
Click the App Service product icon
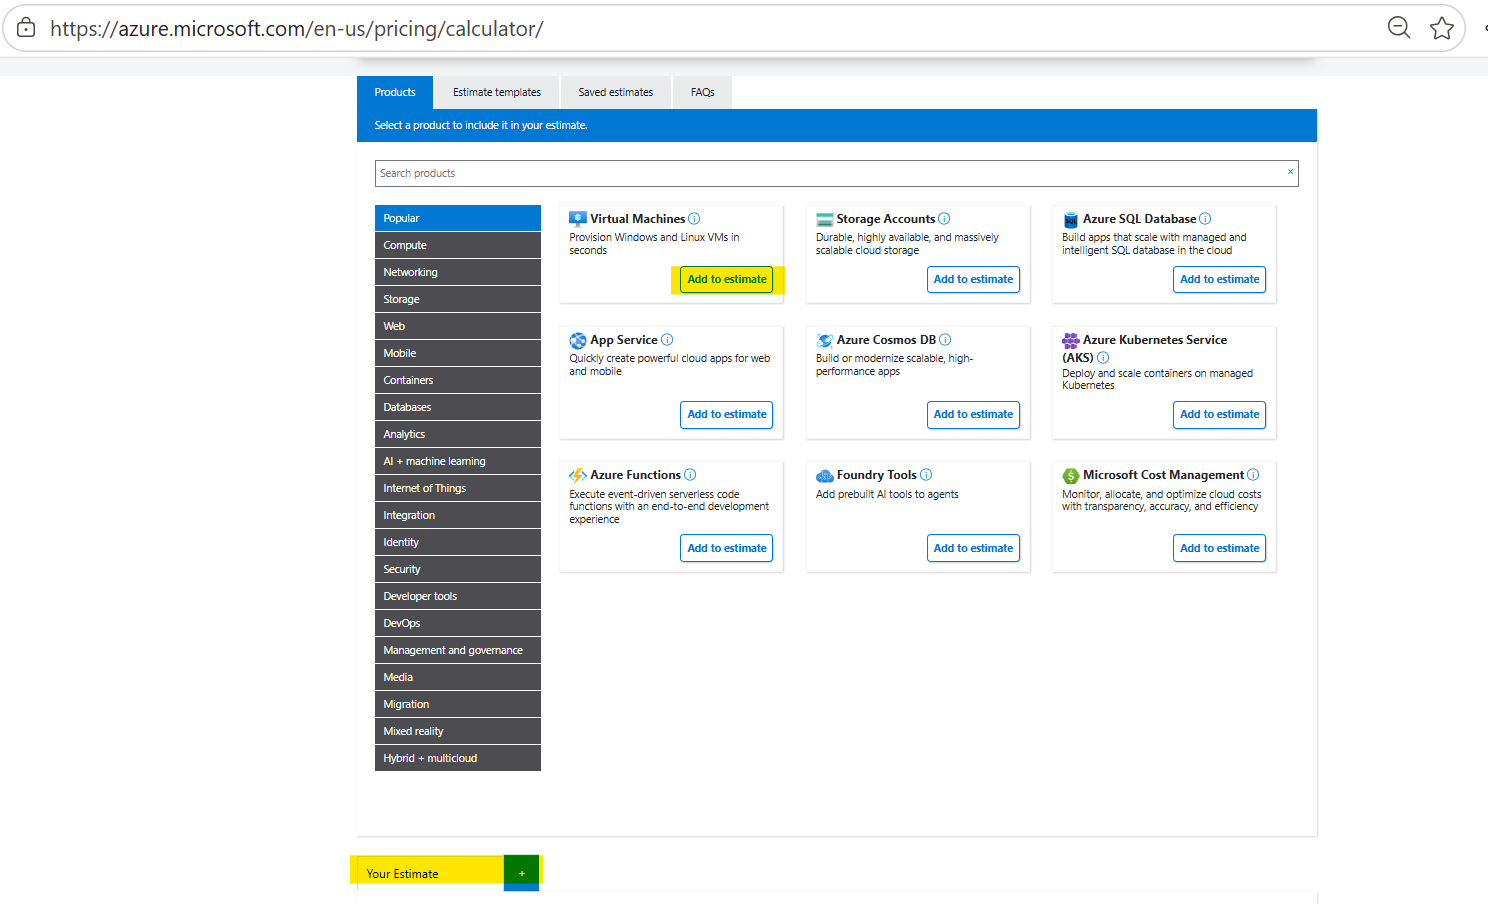pos(578,340)
